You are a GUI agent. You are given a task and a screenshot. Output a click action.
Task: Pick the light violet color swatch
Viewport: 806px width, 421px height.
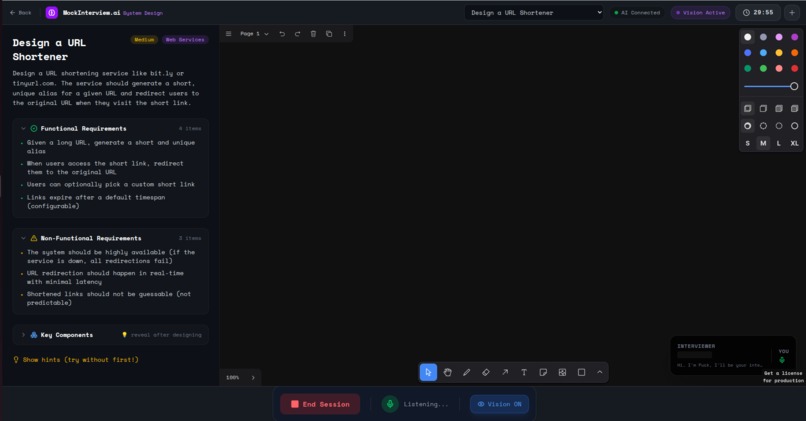(779, 37)
